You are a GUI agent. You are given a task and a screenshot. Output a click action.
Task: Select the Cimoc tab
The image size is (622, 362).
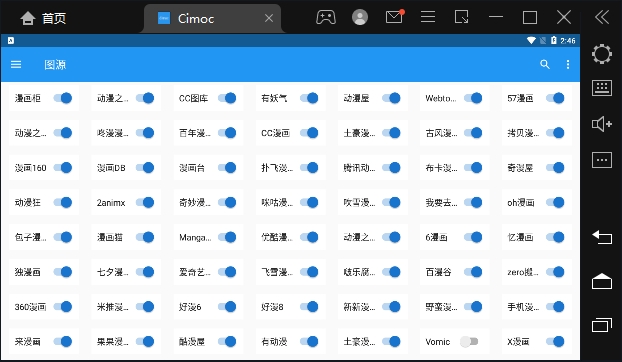212,18
